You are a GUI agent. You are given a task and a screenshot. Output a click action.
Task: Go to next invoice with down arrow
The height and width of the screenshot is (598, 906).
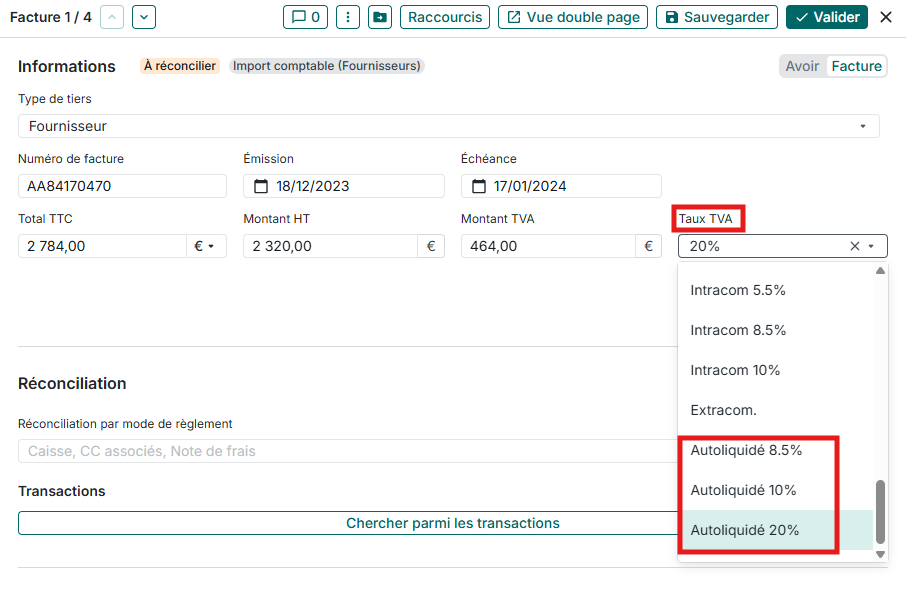pos(144,17)
